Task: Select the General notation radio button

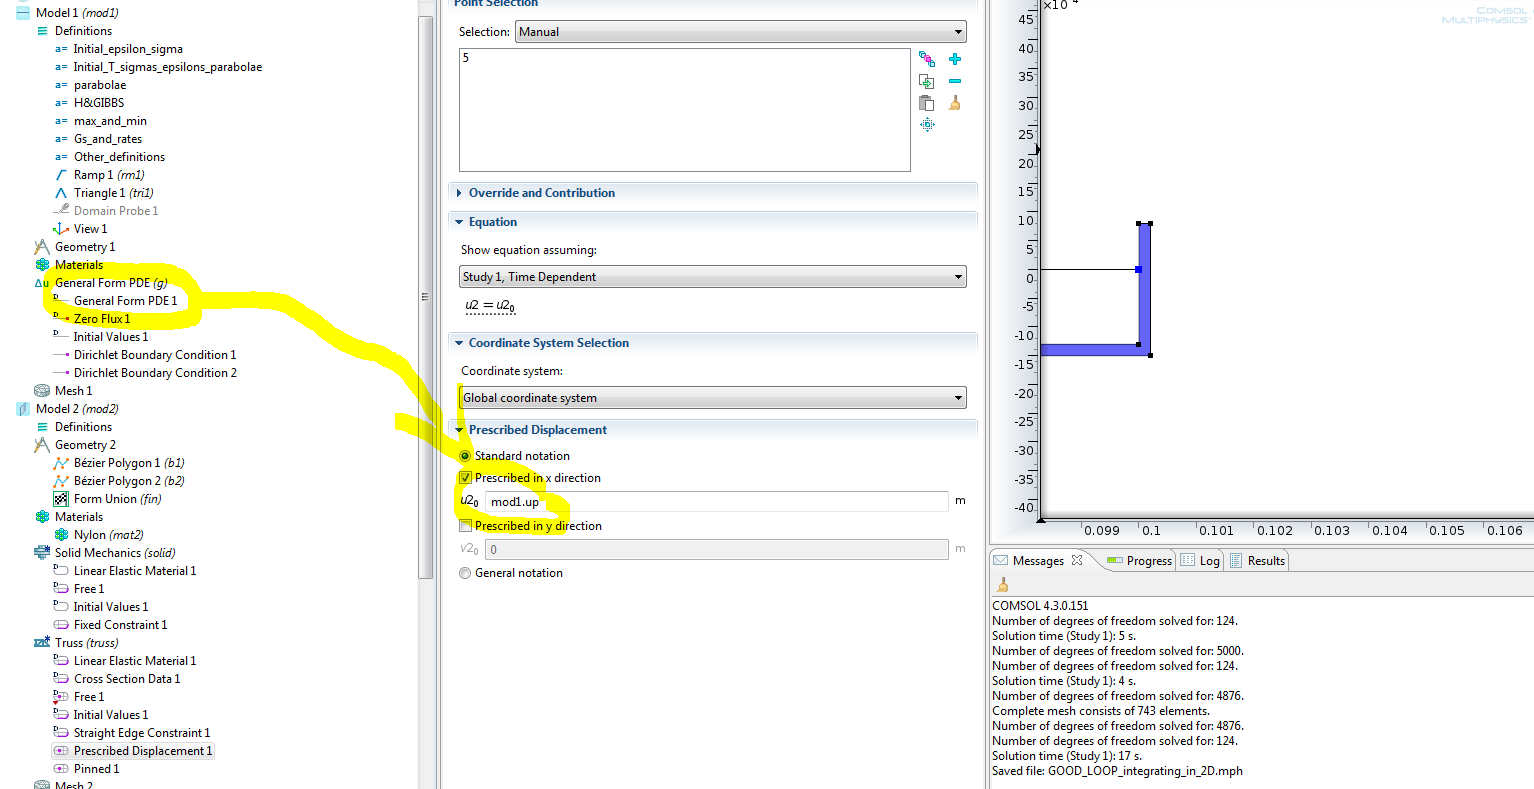Action: pos(465,573)
